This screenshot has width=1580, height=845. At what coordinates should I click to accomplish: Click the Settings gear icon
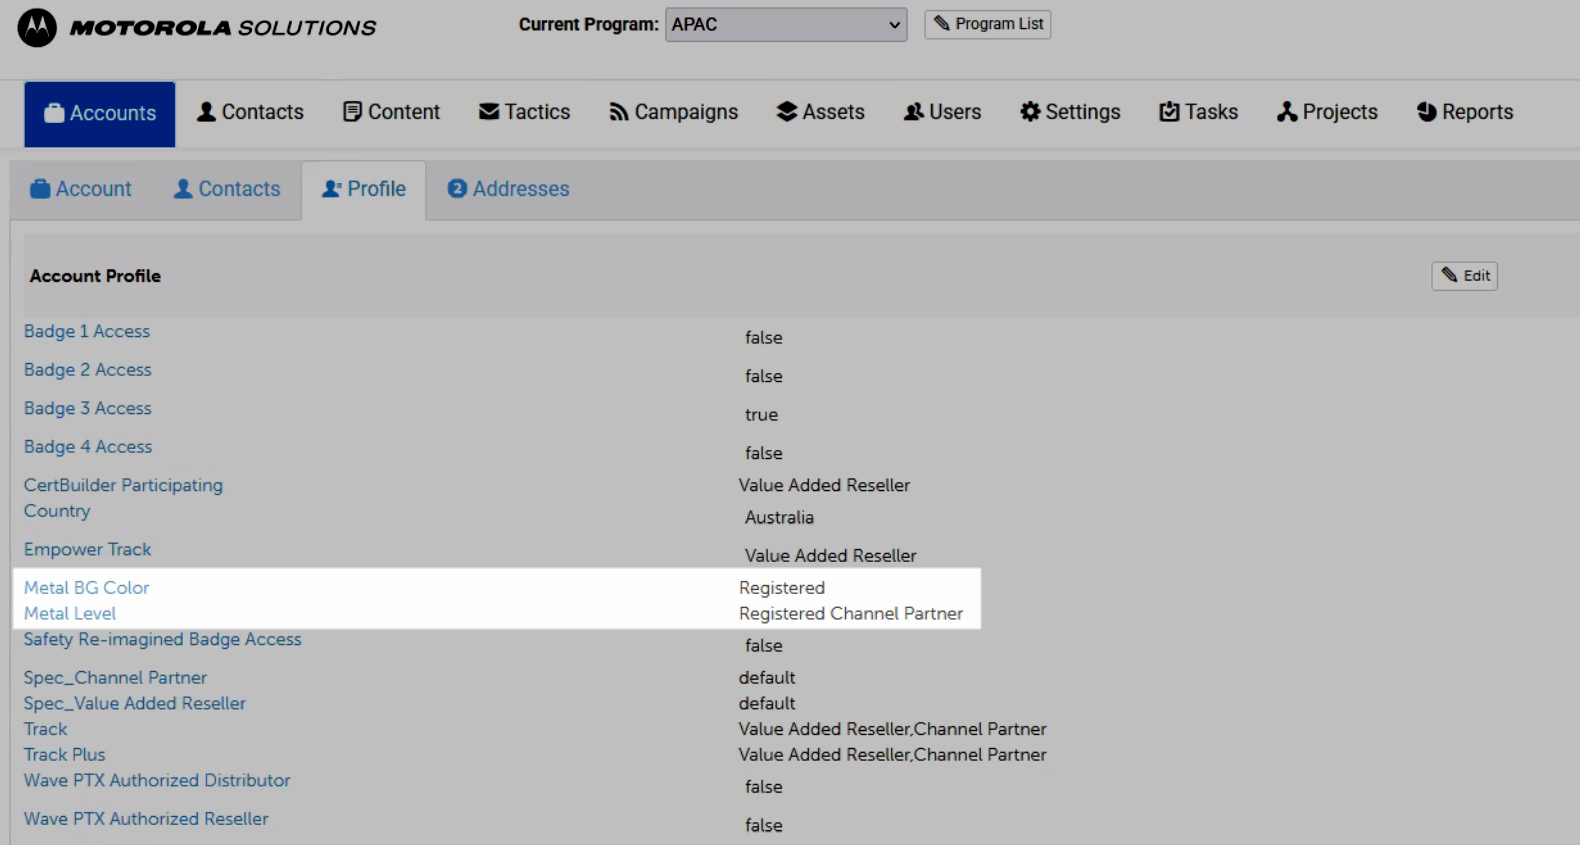(1030, 112)
